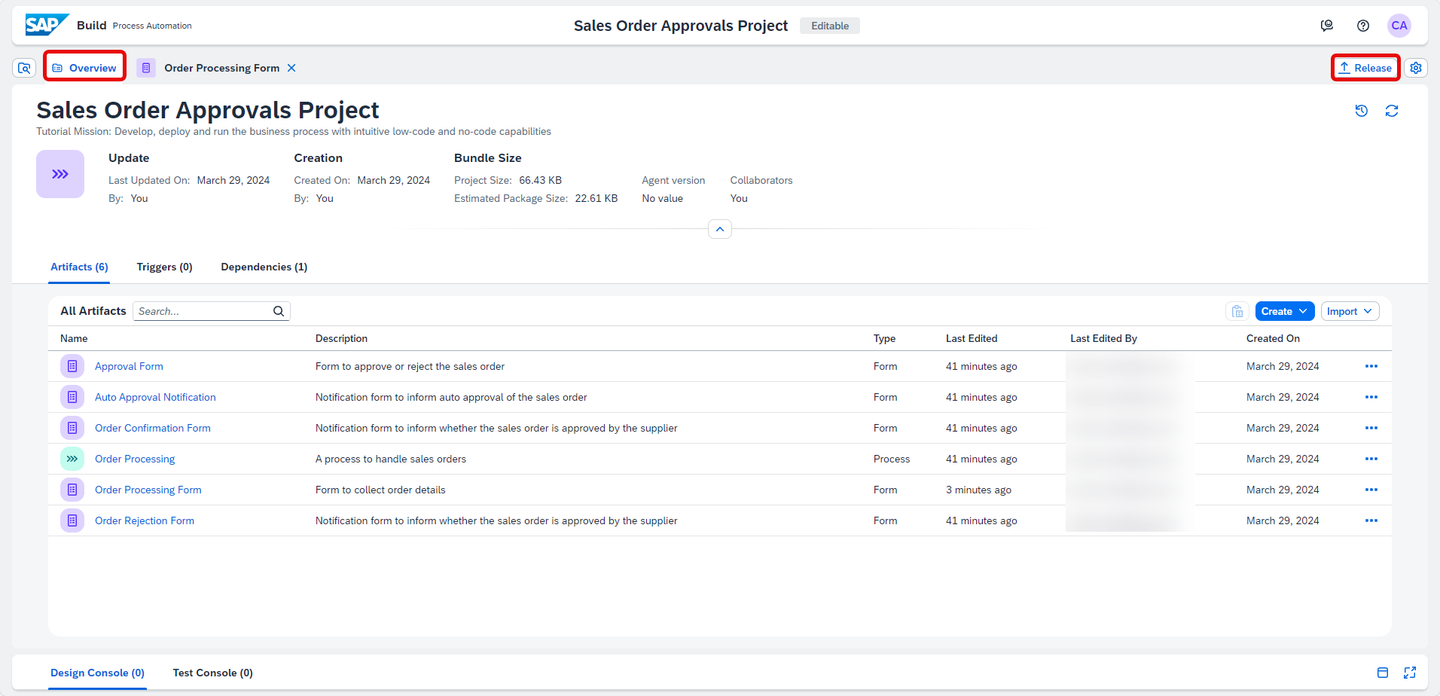Open the Order Confirmation Form link
1440x696 pixels.
[x=153, y=428]
